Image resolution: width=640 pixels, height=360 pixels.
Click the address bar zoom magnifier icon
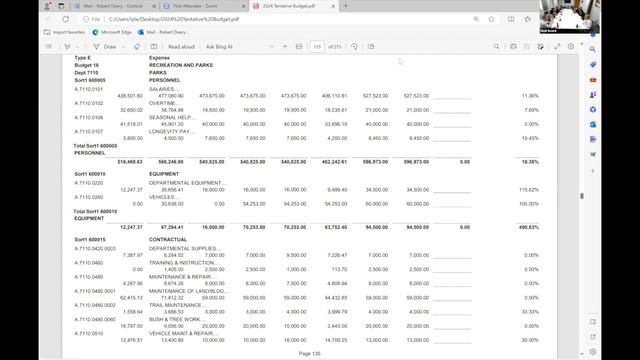[x=476, y=19]
